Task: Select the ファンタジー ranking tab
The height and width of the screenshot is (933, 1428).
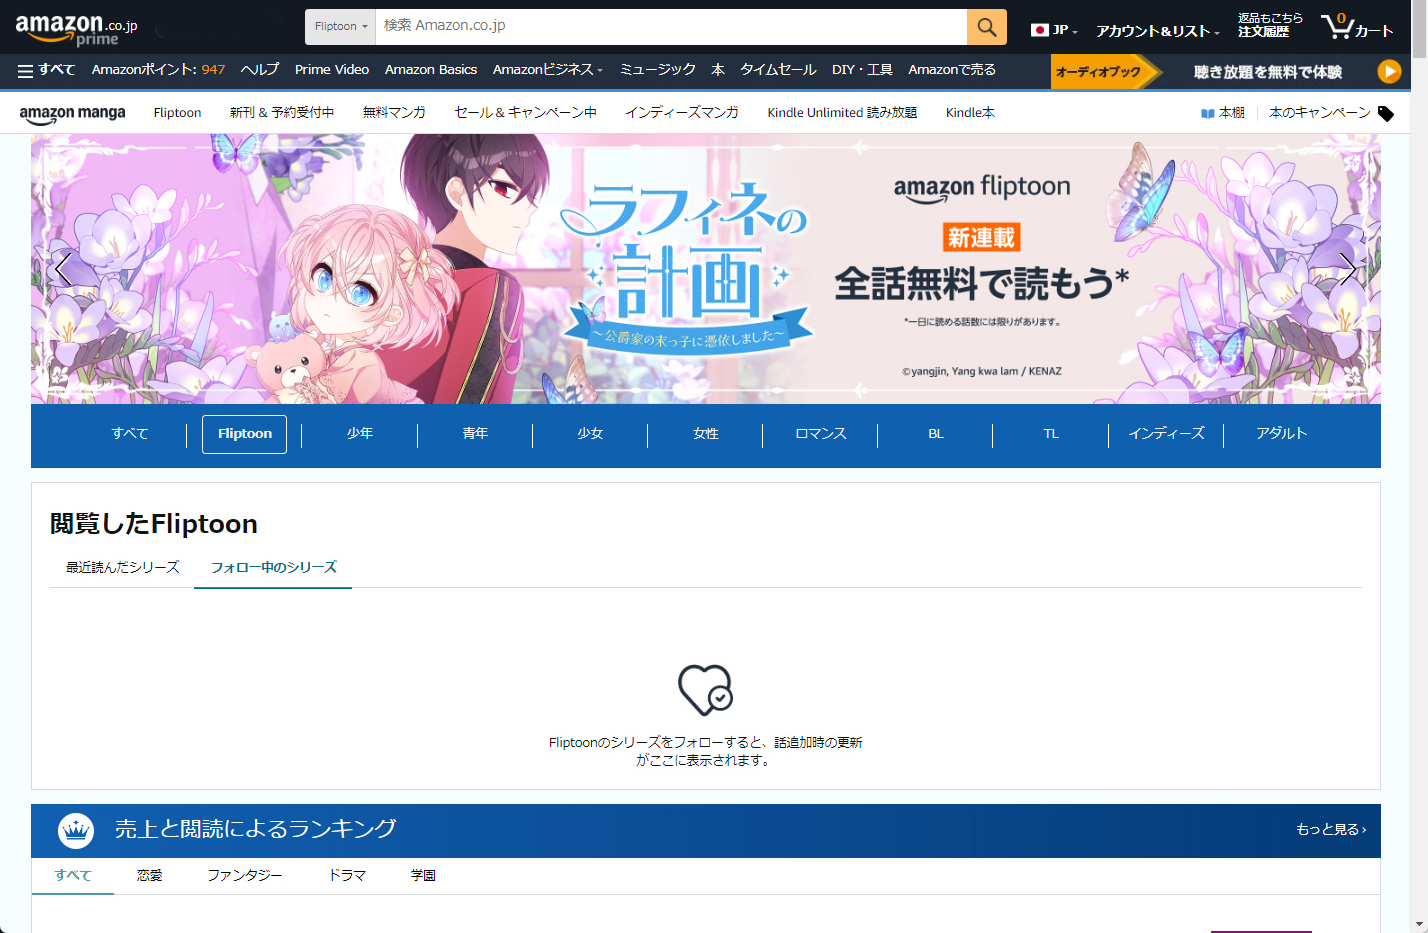Action: tap(244, 874)
